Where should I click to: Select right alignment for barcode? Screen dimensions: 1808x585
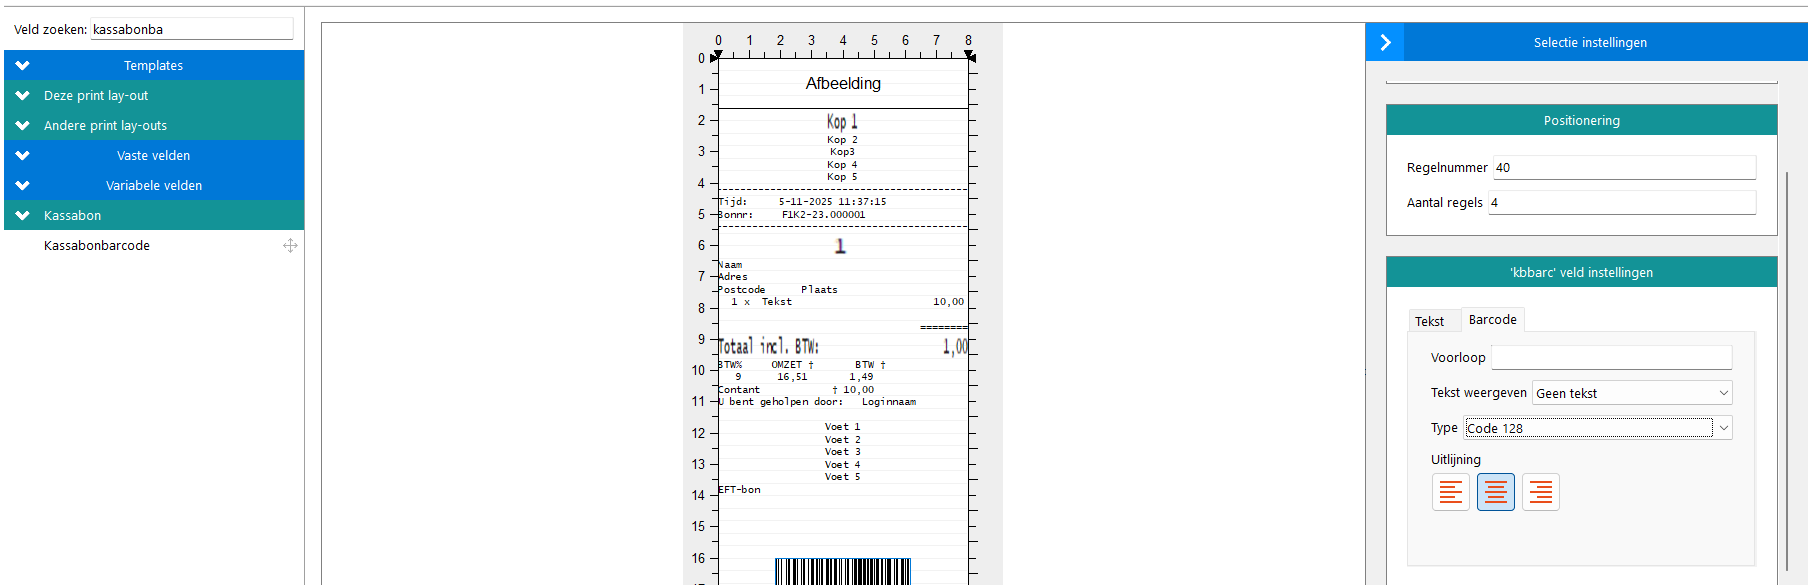coord(1540,492)
